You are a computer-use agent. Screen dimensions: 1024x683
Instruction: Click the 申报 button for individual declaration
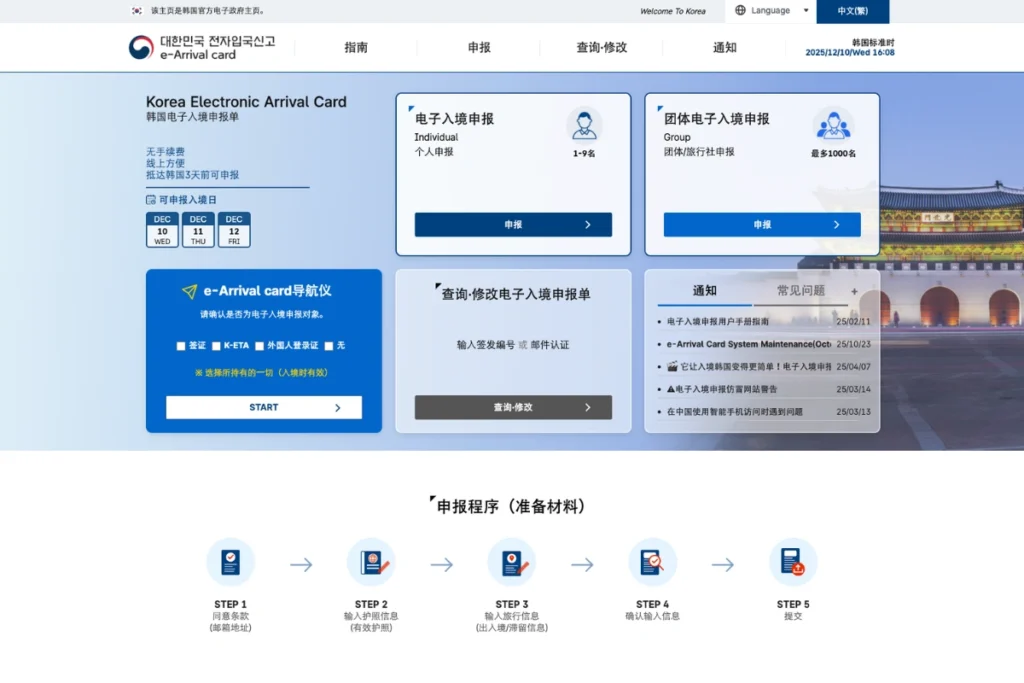513,224
